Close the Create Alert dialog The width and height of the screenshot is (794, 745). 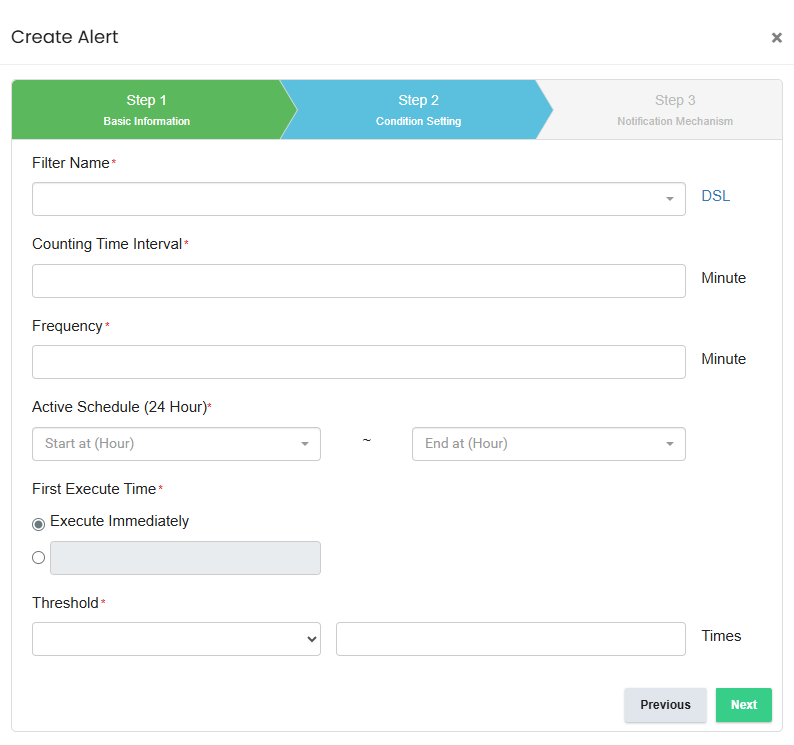776,37
